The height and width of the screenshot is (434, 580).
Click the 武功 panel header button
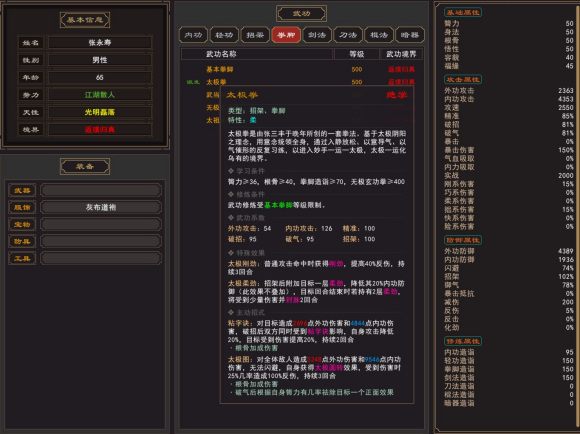301,14
